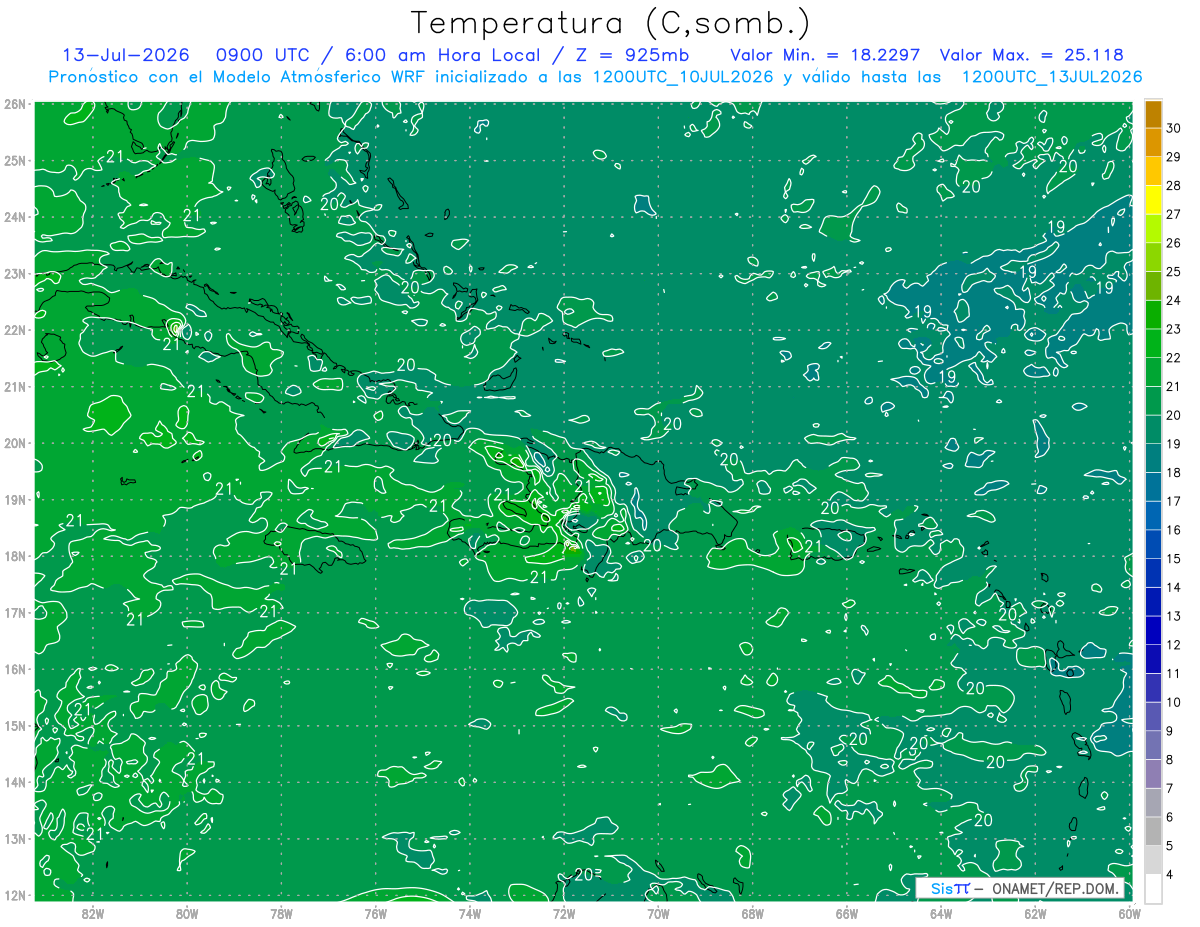This screenshot has height=927, width=1200.
Task: Click latitude axis label "22N"
Action: pyautogui.click(x=15, y=330)
